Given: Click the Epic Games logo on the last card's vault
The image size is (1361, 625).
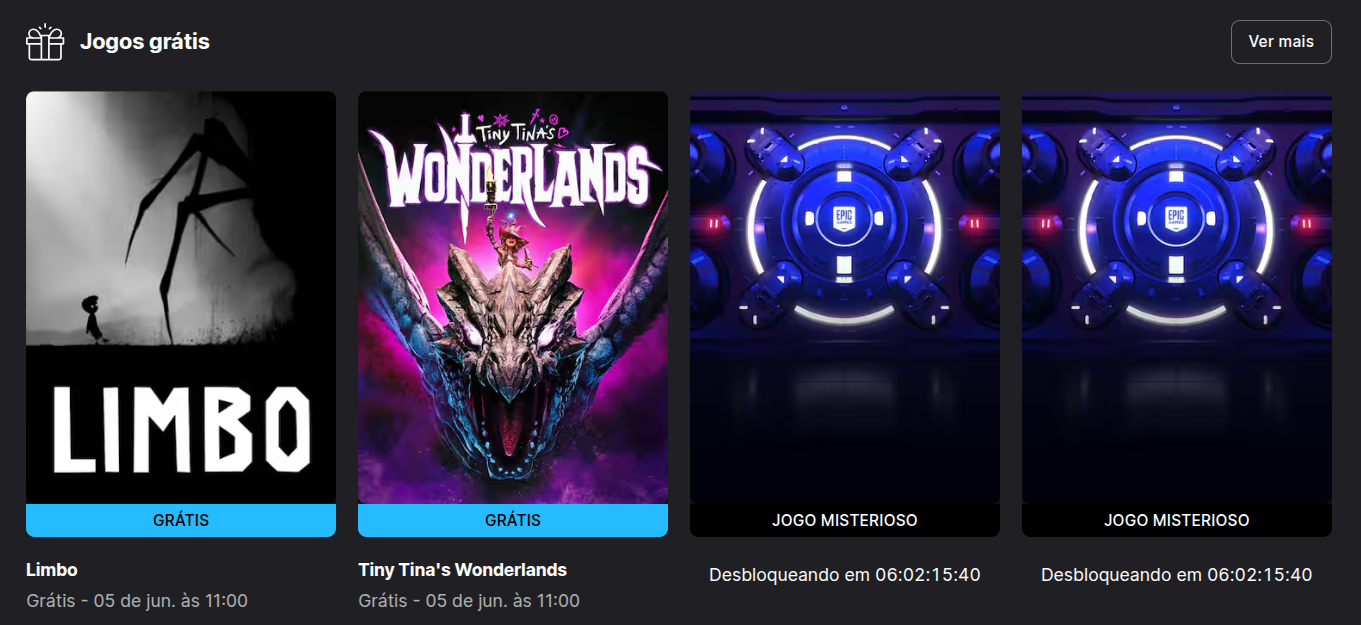Looking at the screenshot, I should coord(1177,218).
